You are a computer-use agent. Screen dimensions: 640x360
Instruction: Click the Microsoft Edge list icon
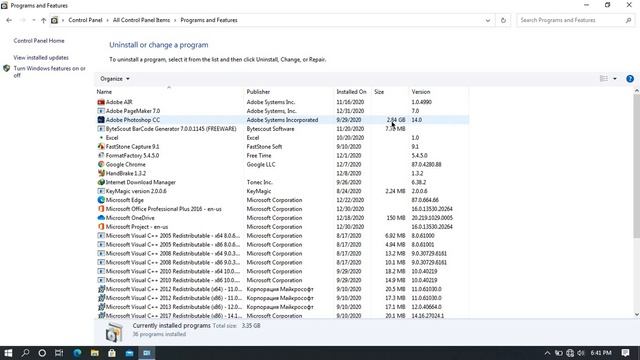(101, 200)
